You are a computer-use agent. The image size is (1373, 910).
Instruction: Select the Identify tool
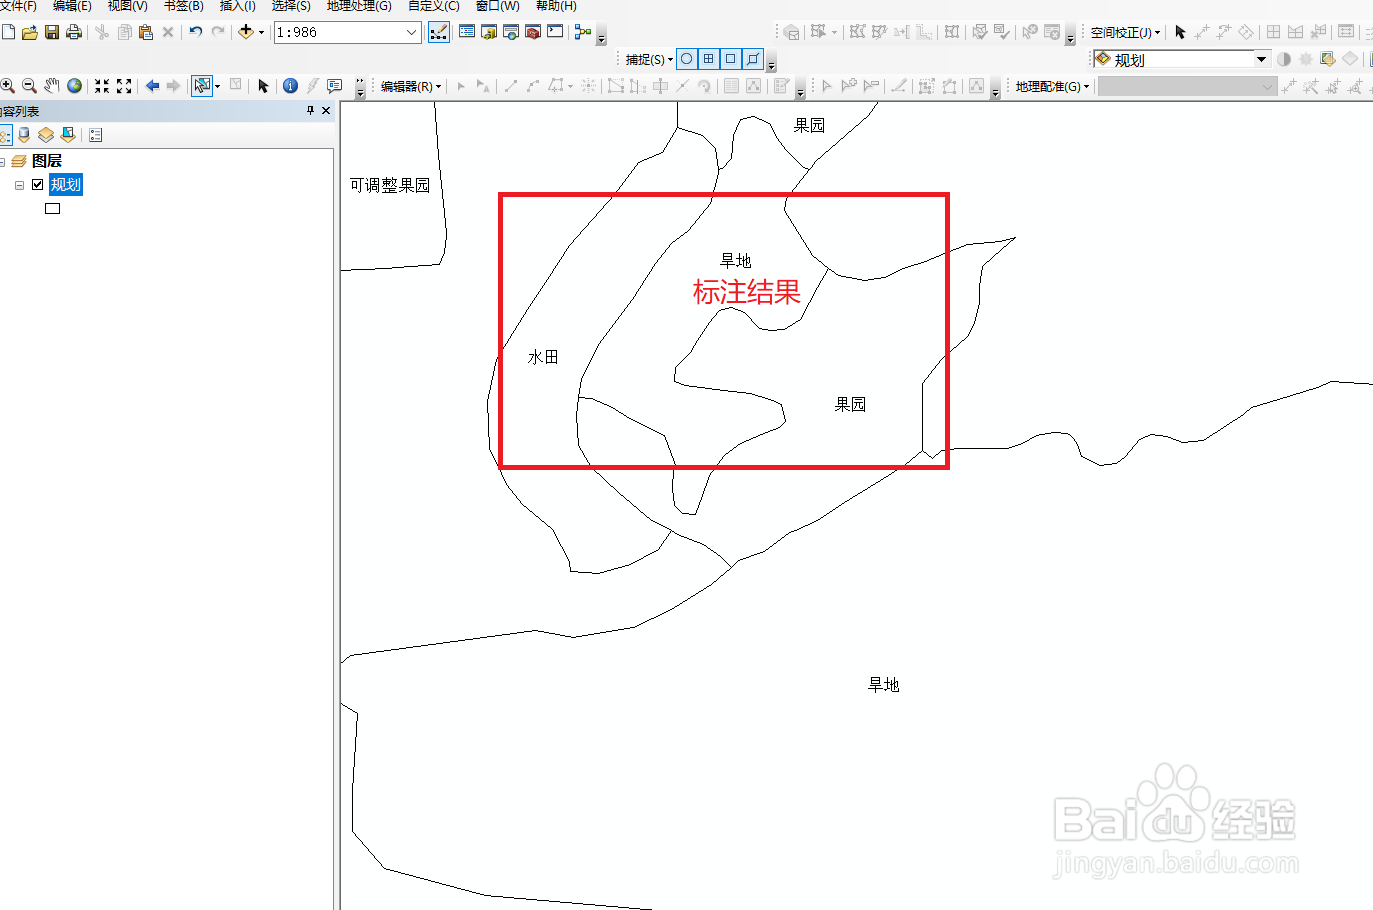click(x=289, y=85)
